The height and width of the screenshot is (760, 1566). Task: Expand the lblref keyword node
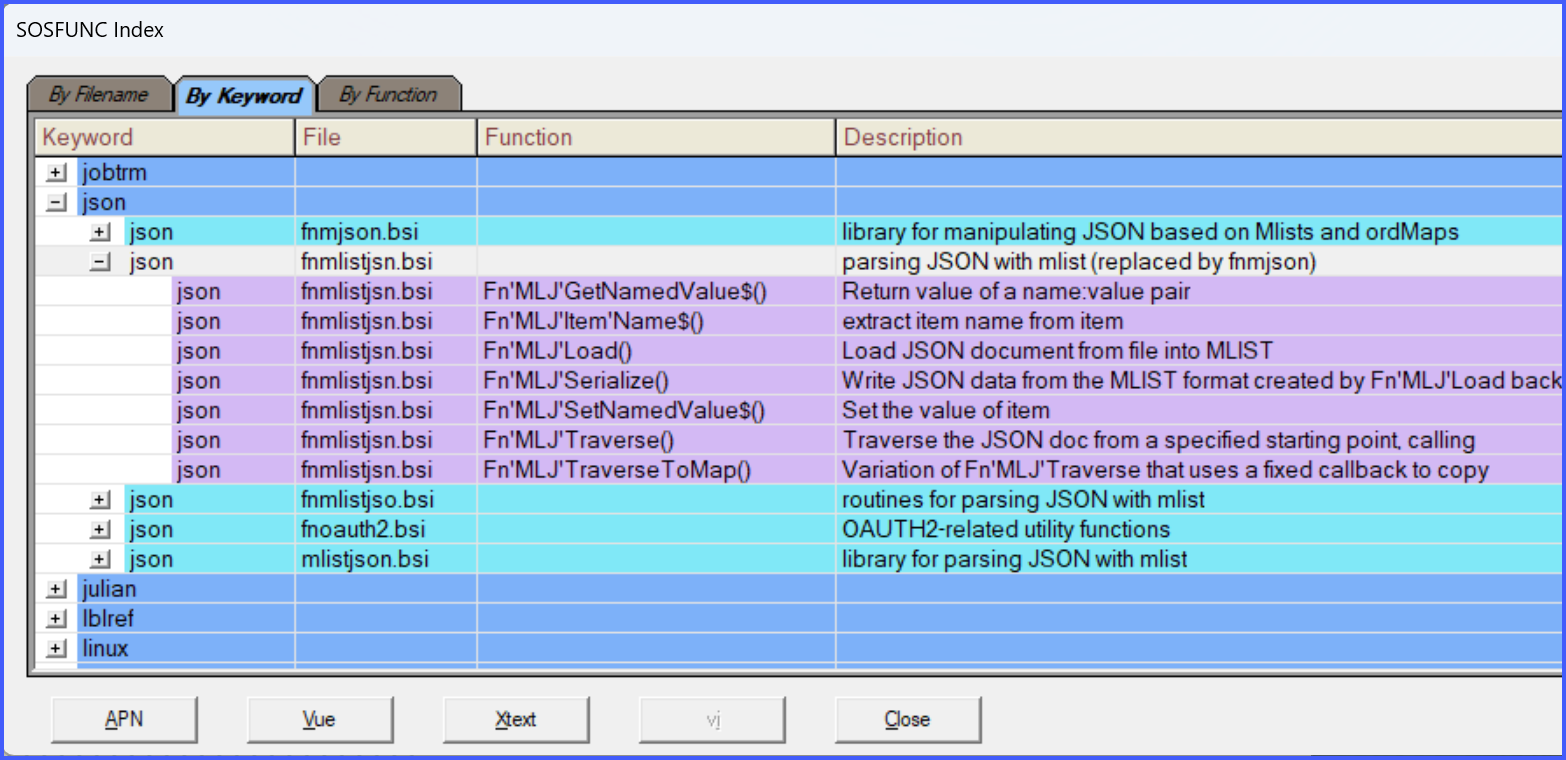57,619
